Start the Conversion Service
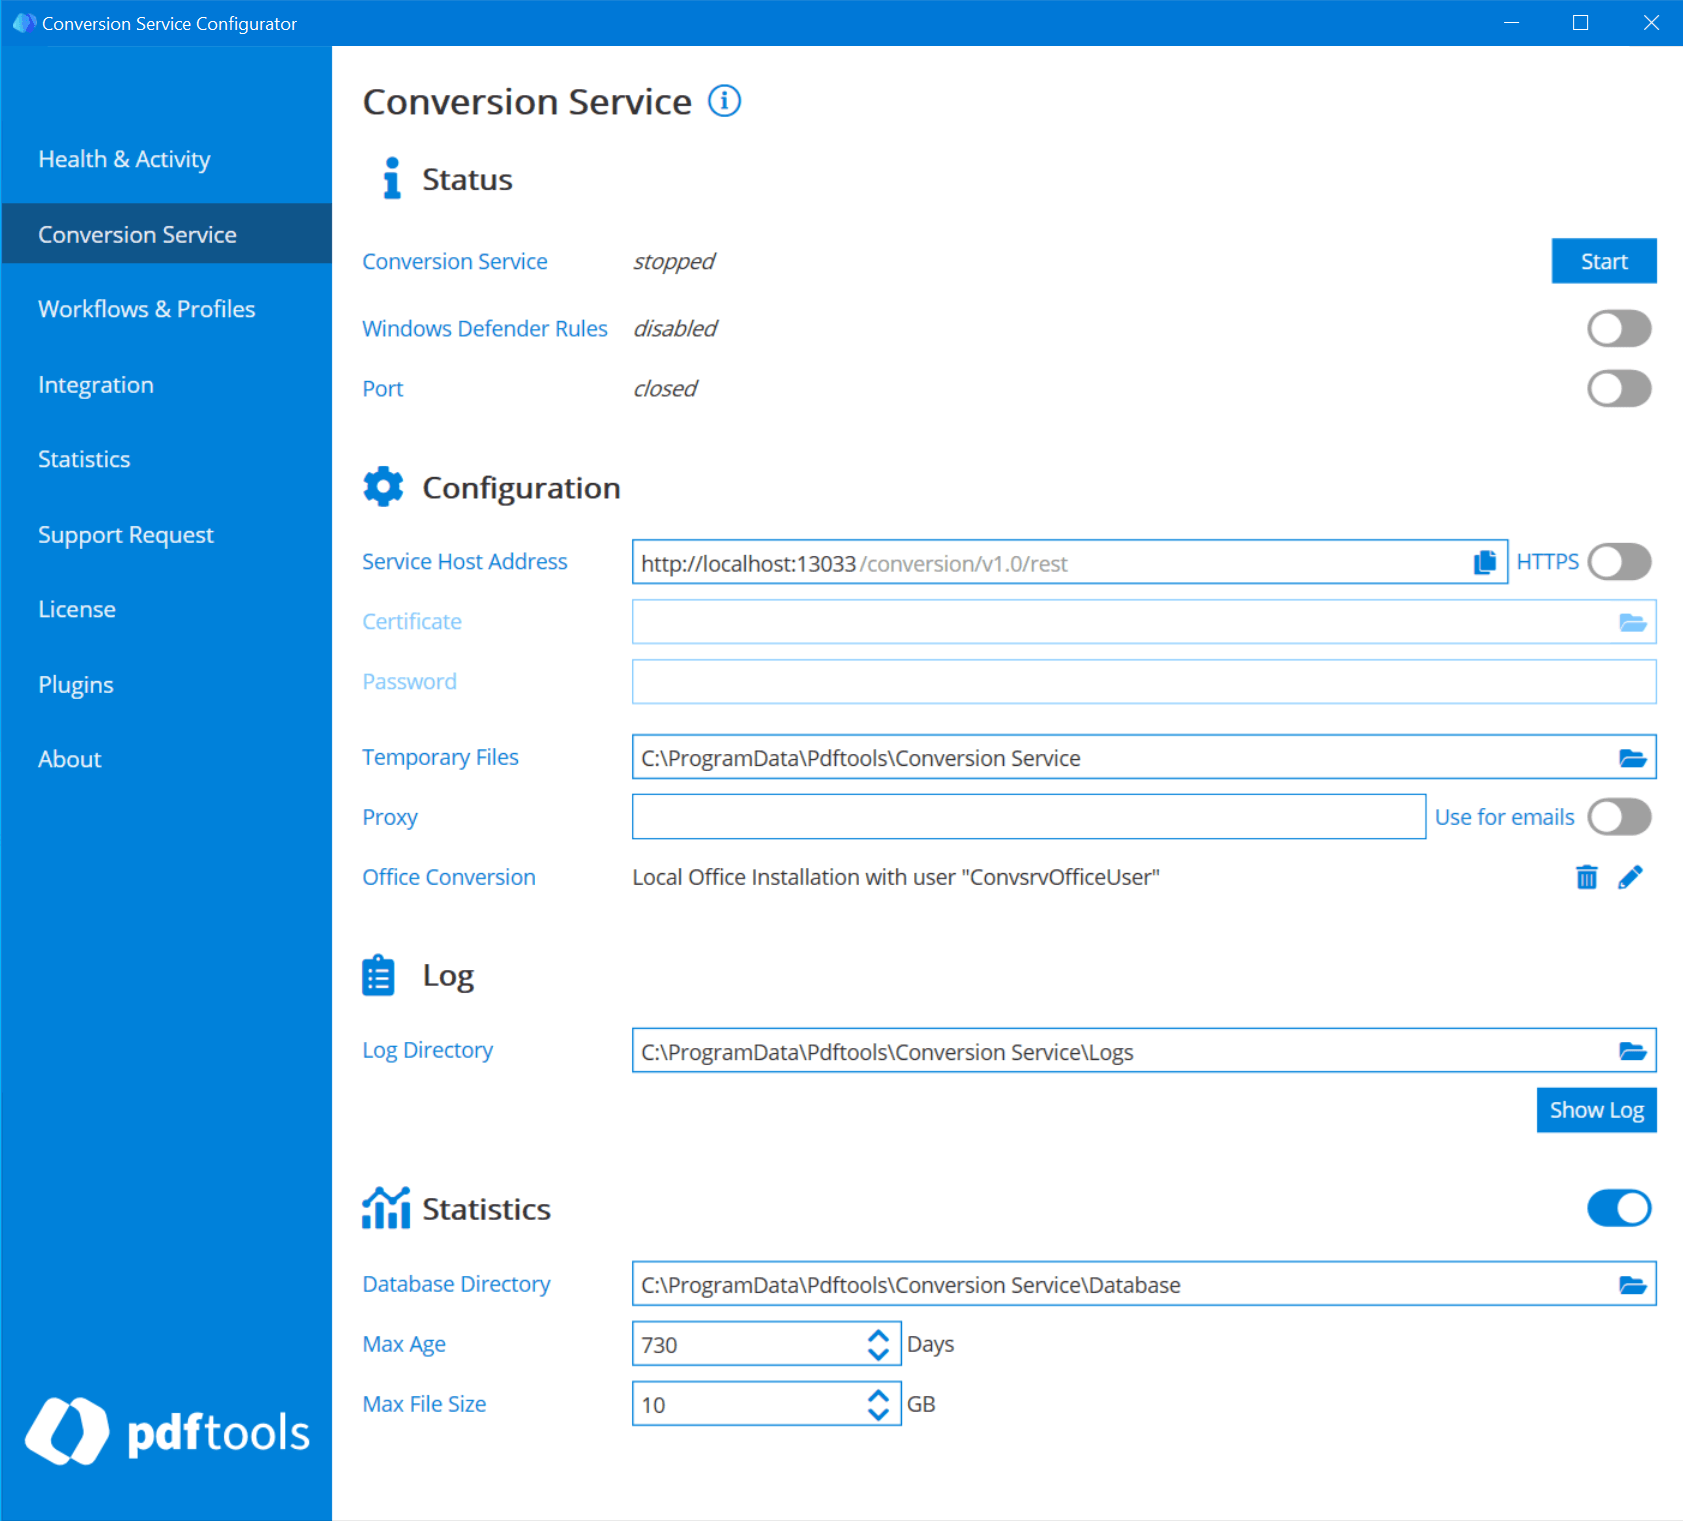1683x1521 pixels. [x=1603, y=261]
